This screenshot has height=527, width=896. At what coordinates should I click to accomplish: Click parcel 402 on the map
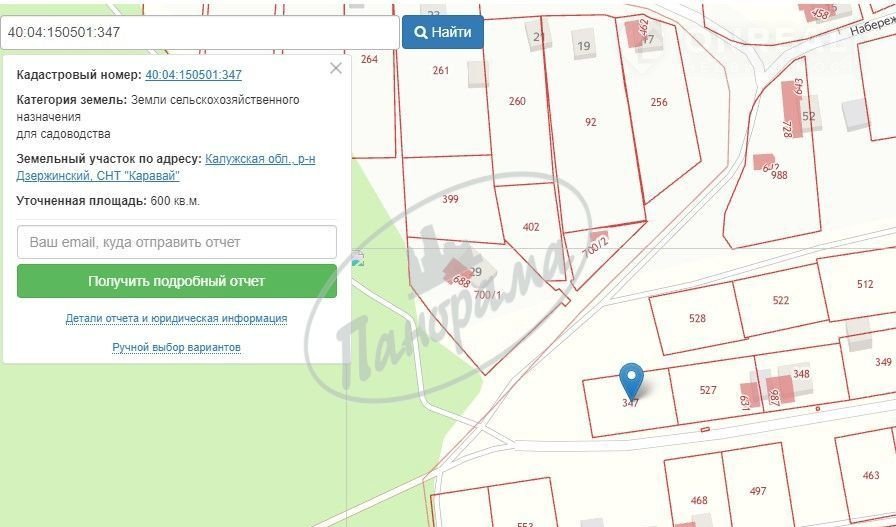tap(531, 227)
